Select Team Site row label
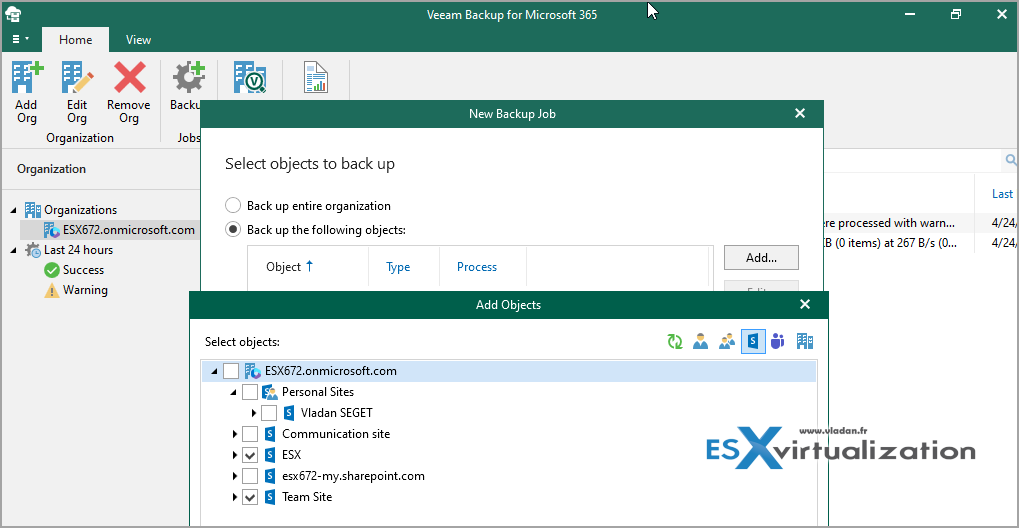The width and height of the screenshot is (1019, 528). (x=307, y=497)
